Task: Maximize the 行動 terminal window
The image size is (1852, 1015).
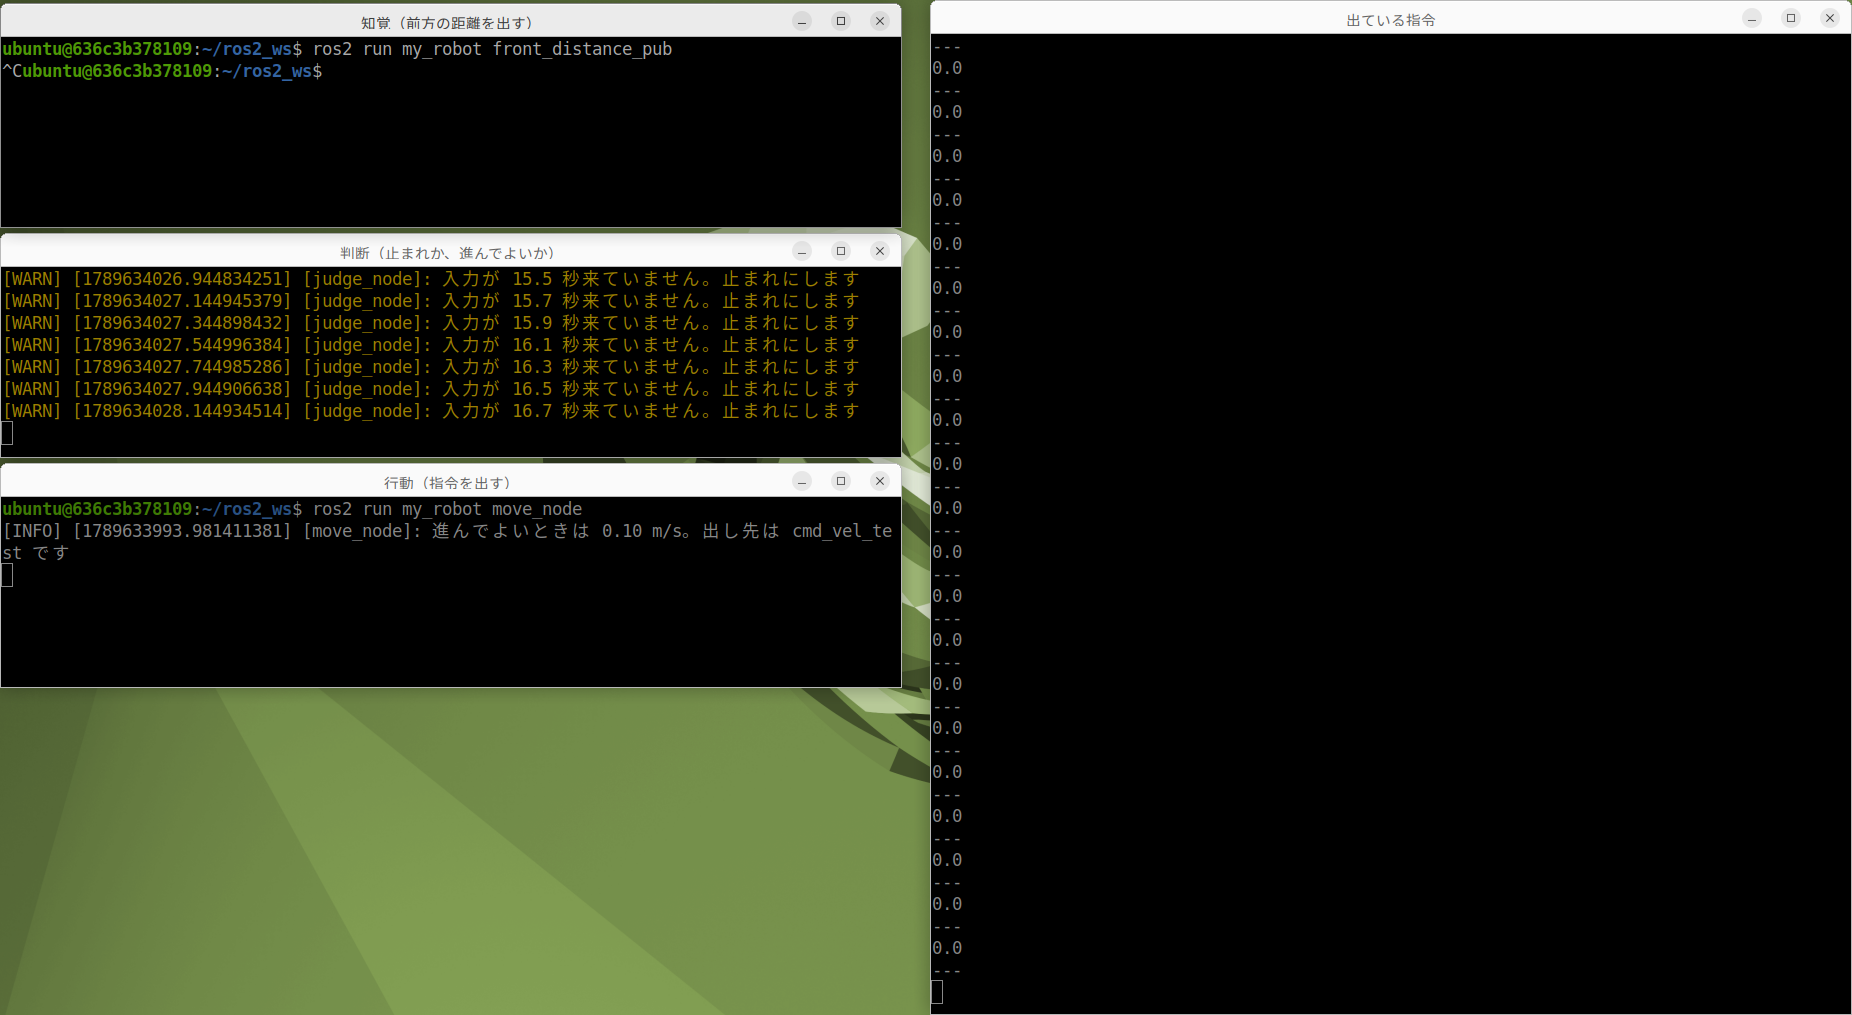Action: [x=841, y=481]
